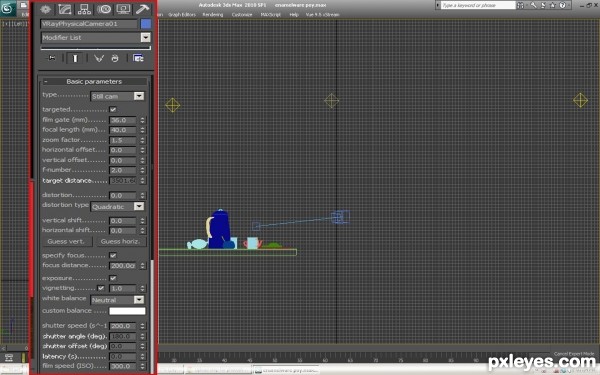Open white balance dropdown showing Neutral
The image size is (600, 375).
(x=117, y=300)
